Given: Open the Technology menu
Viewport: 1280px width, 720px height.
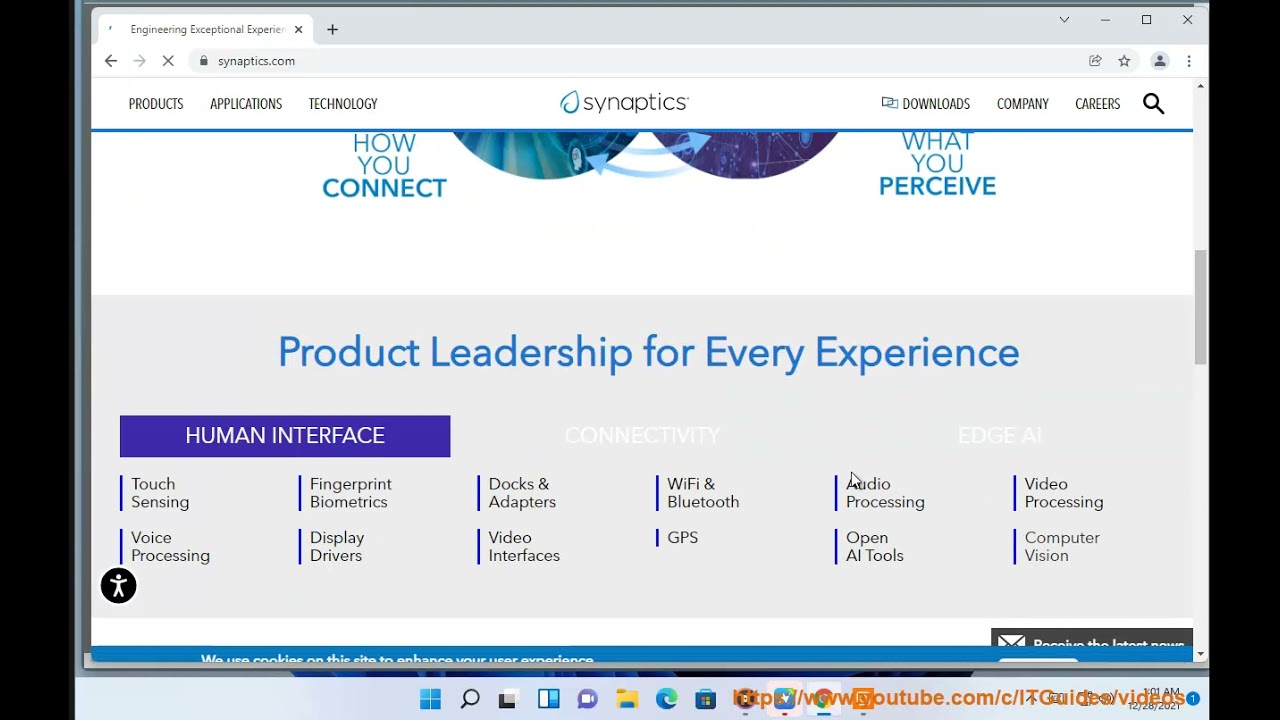Looking at the screenshot, I should [343, 104].
